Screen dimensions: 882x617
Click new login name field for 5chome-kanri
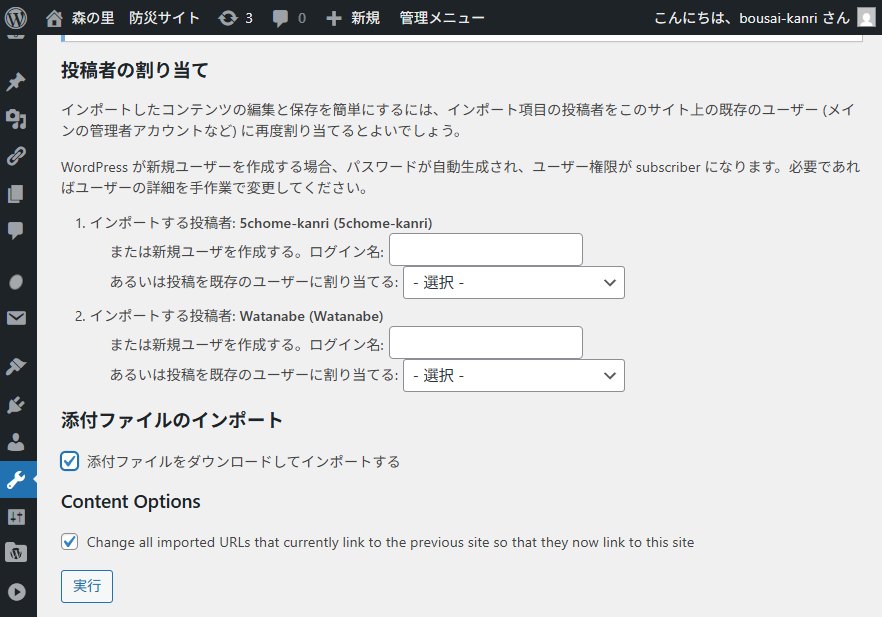(485, 250)
